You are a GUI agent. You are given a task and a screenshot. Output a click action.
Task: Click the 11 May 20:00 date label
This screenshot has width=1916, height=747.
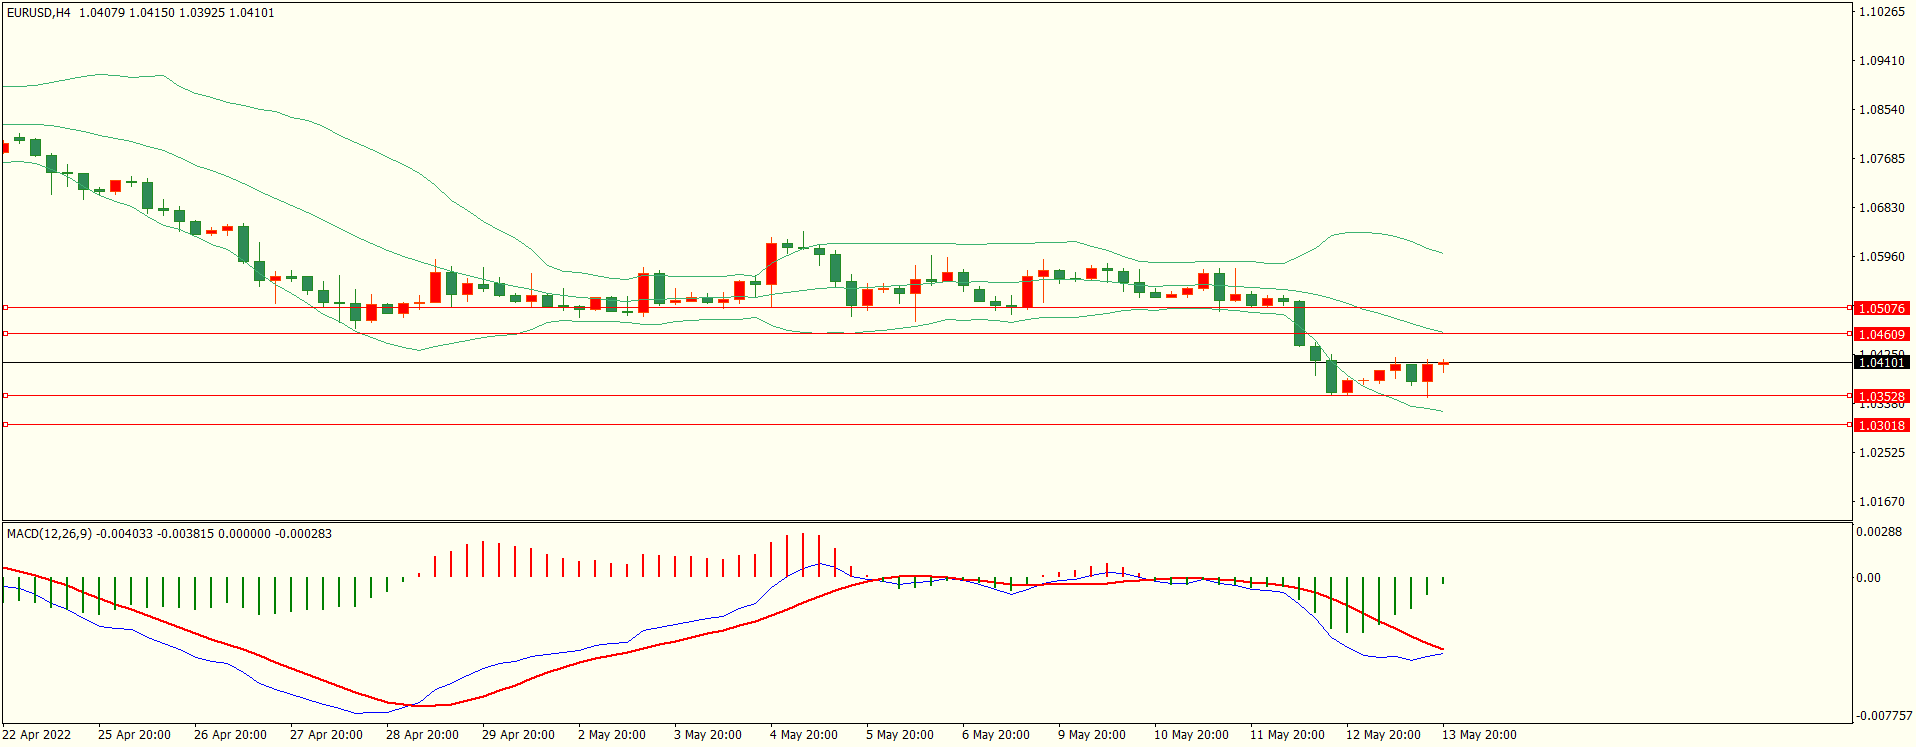click(1287, 735)
